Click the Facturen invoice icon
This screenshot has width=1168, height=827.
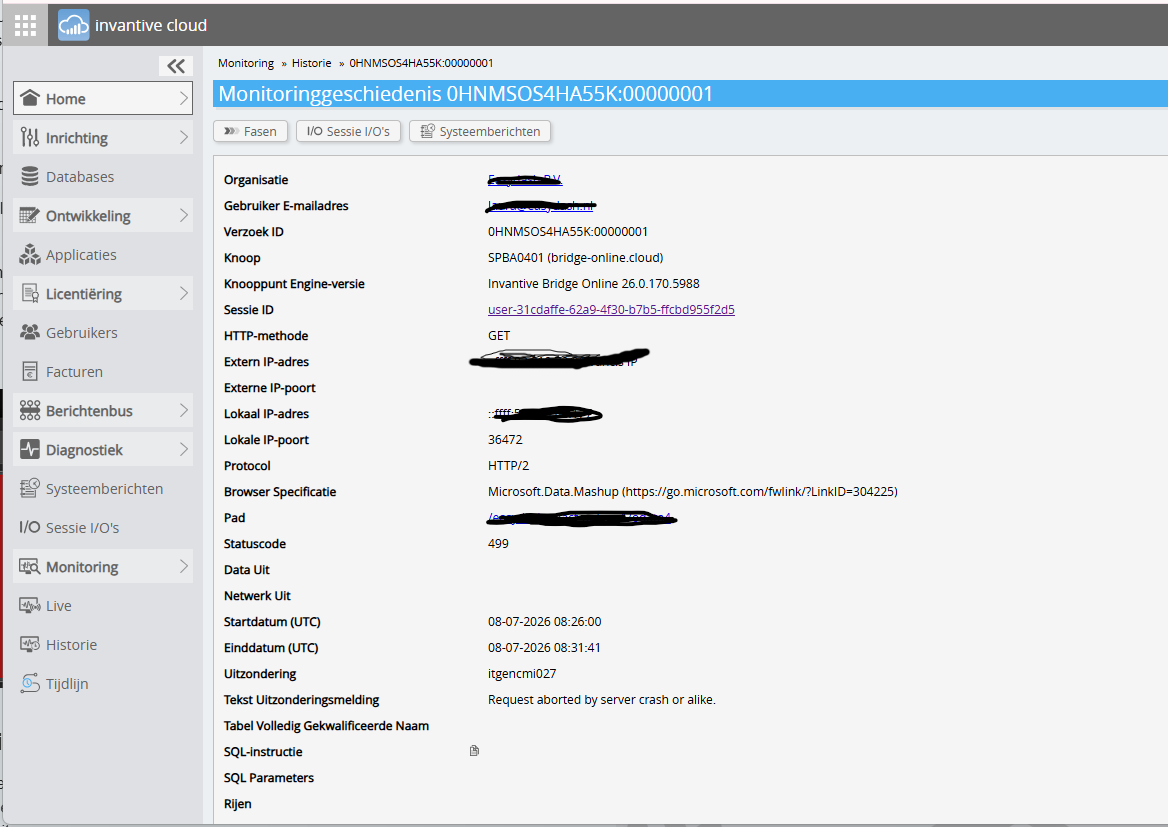pos(30,371)
